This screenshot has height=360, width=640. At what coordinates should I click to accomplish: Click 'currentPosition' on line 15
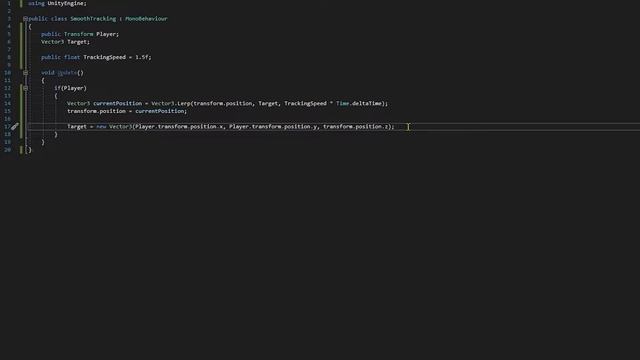click(x=160, y=111)
